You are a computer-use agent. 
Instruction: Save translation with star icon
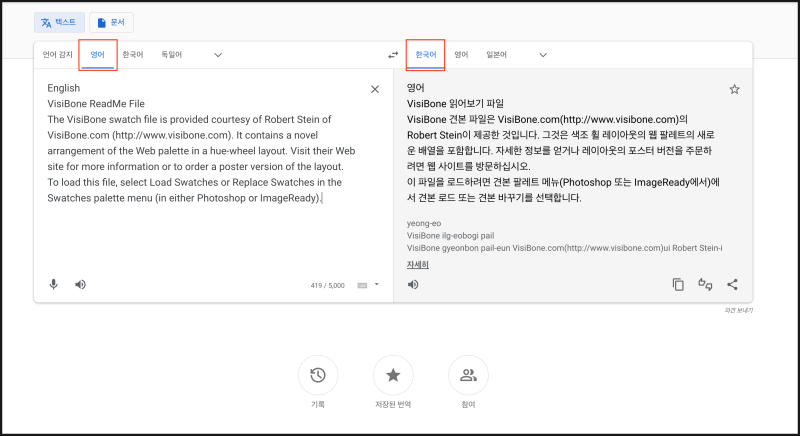click(x=734, y=90)
